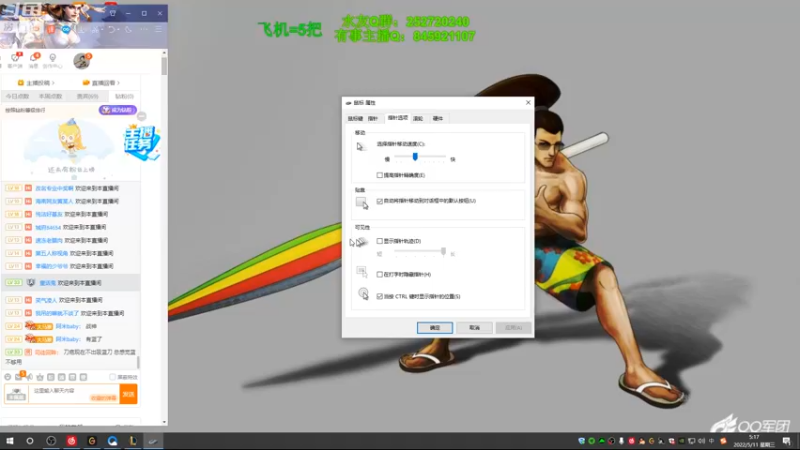Click the clock in the system tray
The height and width of the screenshot is (450, 800).
[754, 441]
